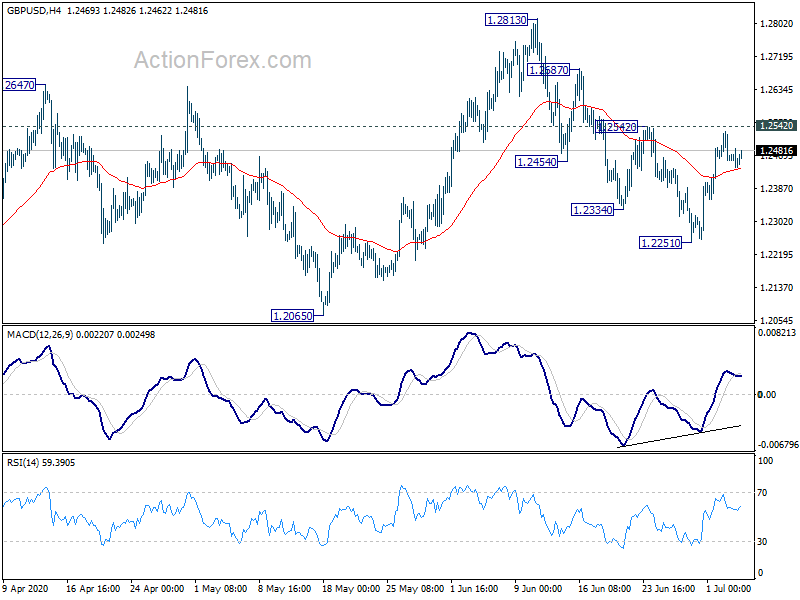Select the black MACD divergence trendline

679,436
